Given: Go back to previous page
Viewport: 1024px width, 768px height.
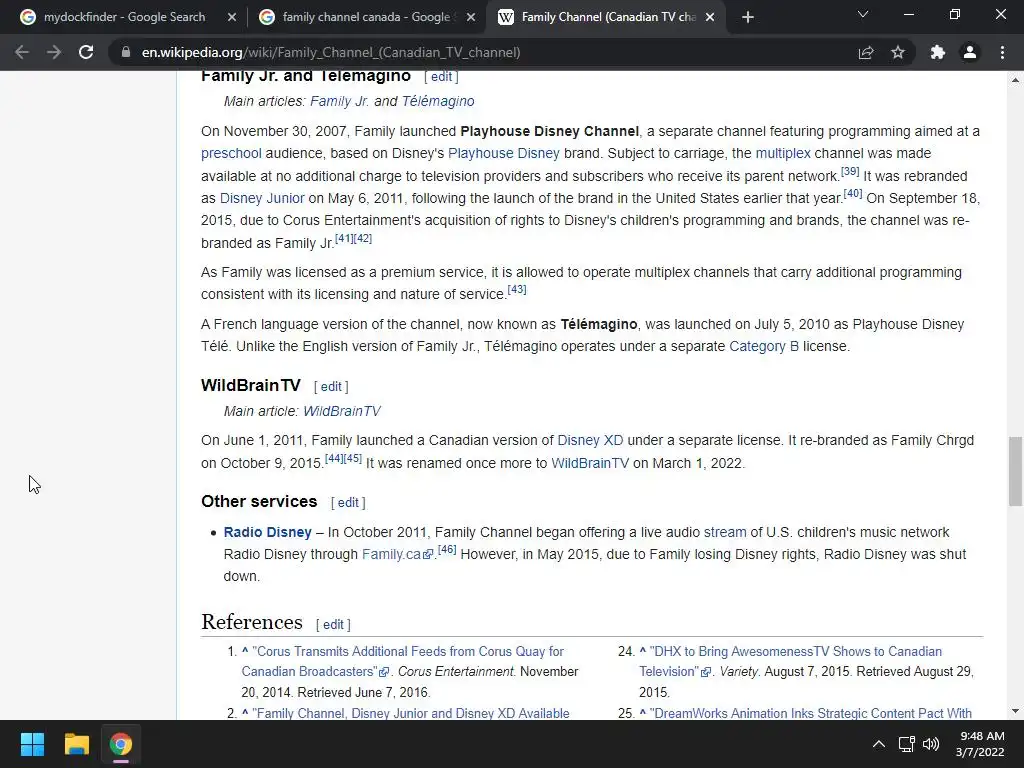Looking at the screenshot, I should point(22,52).
